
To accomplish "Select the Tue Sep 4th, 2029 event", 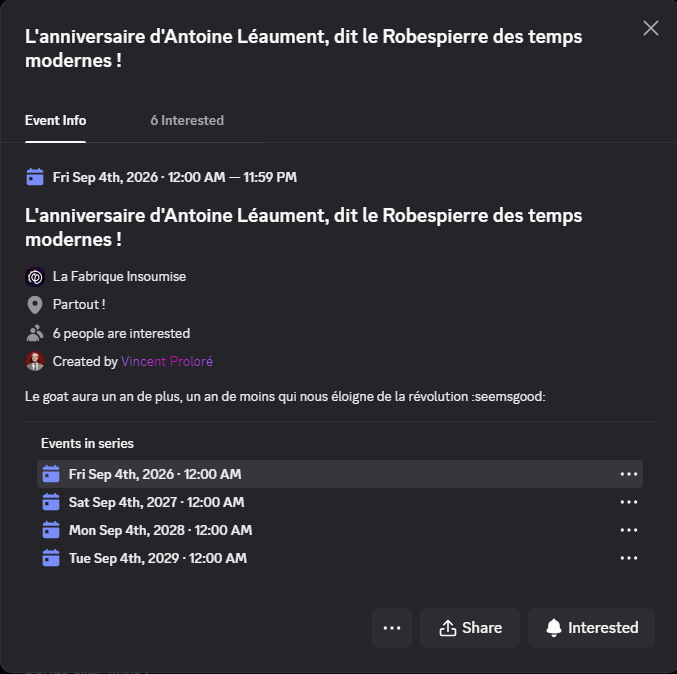I will pos(157,558).
